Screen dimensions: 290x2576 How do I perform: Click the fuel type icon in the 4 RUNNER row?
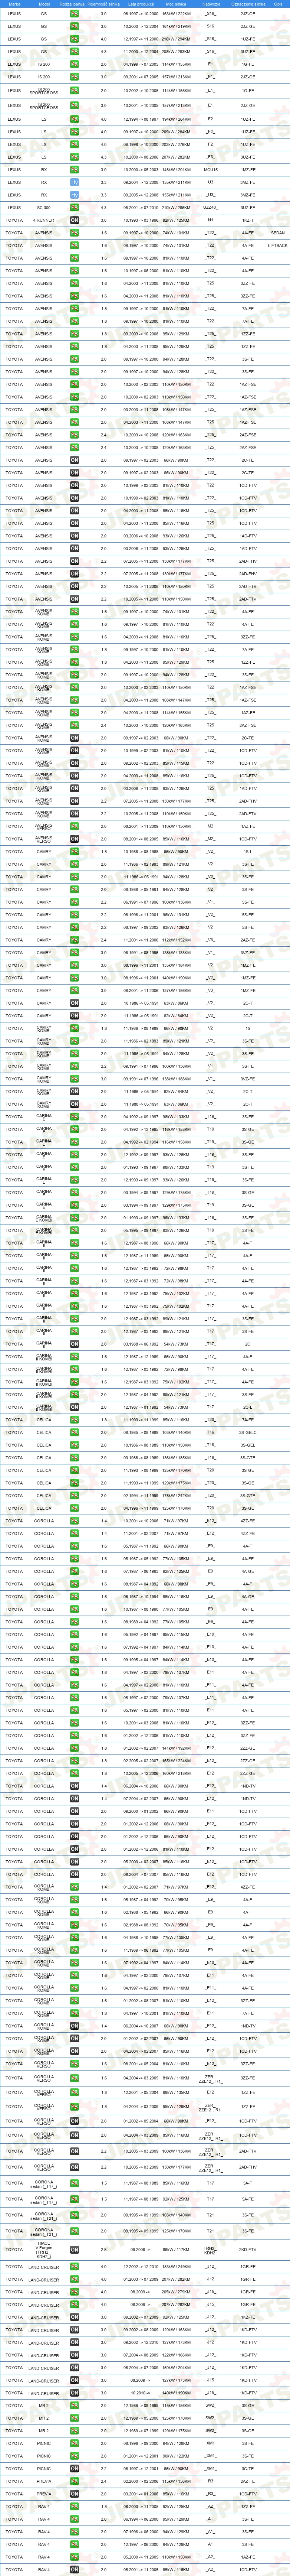[74, 220]
